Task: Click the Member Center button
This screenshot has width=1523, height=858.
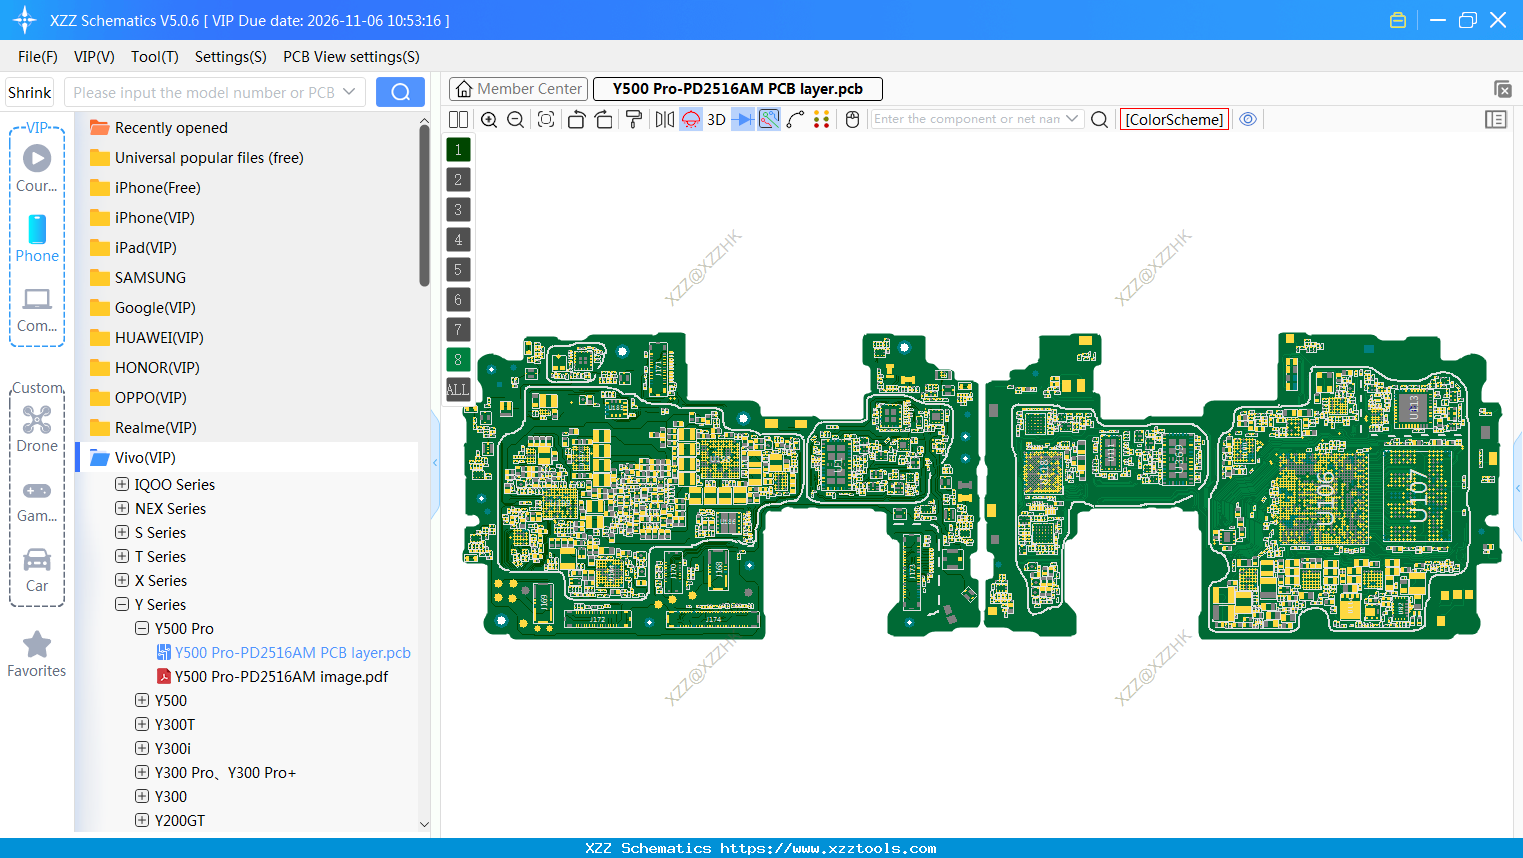Action: point(518,88)
